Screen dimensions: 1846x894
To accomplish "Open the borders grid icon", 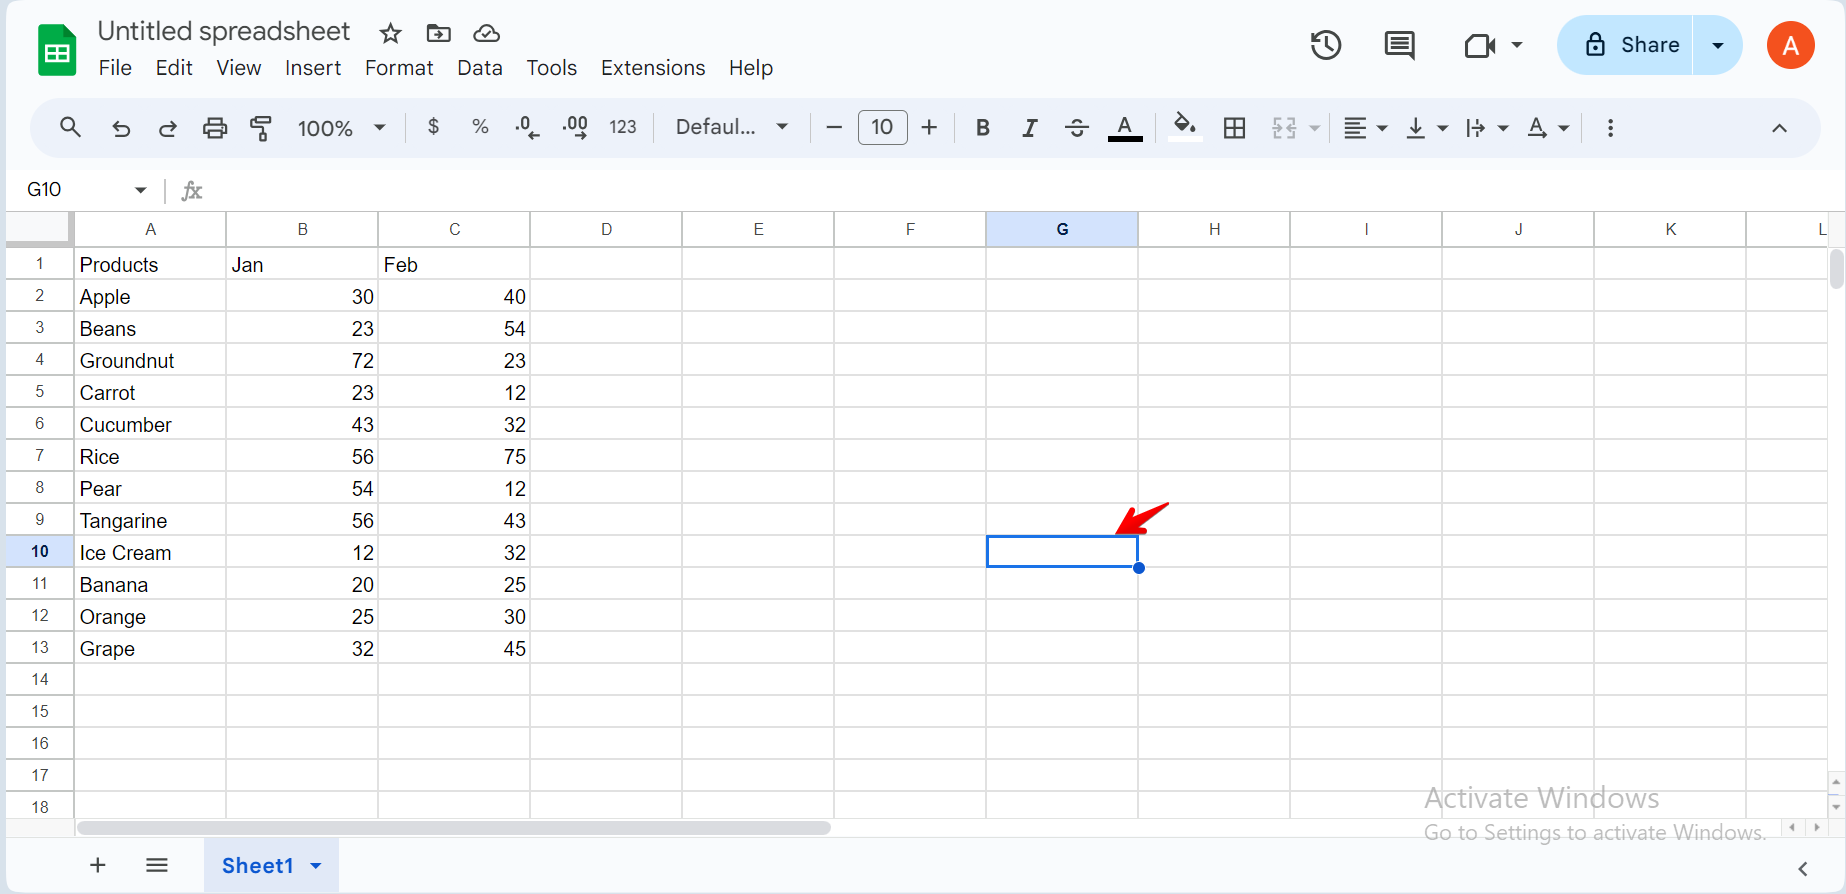I will coord(1234,128).
